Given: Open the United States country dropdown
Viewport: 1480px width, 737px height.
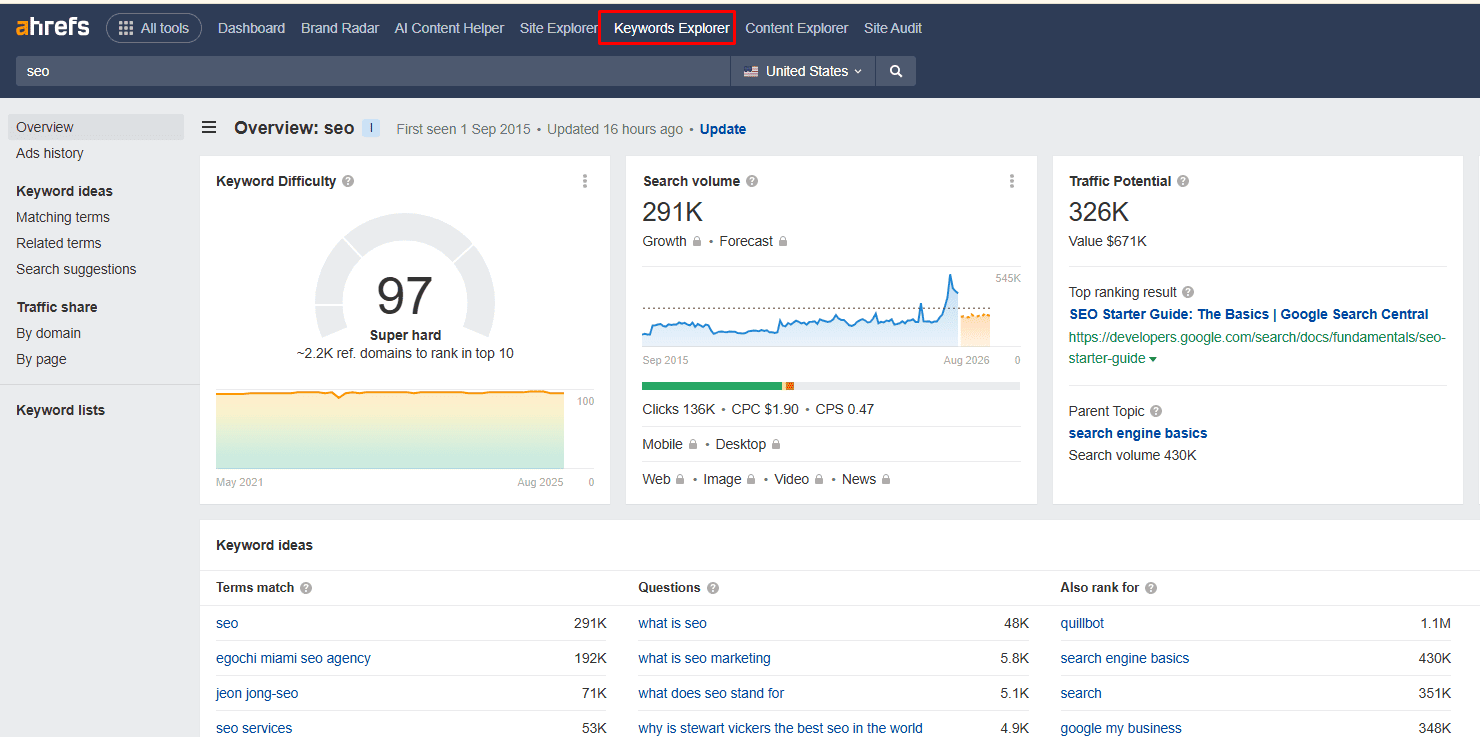Looking at the screenshot, I should coord(803,71).
